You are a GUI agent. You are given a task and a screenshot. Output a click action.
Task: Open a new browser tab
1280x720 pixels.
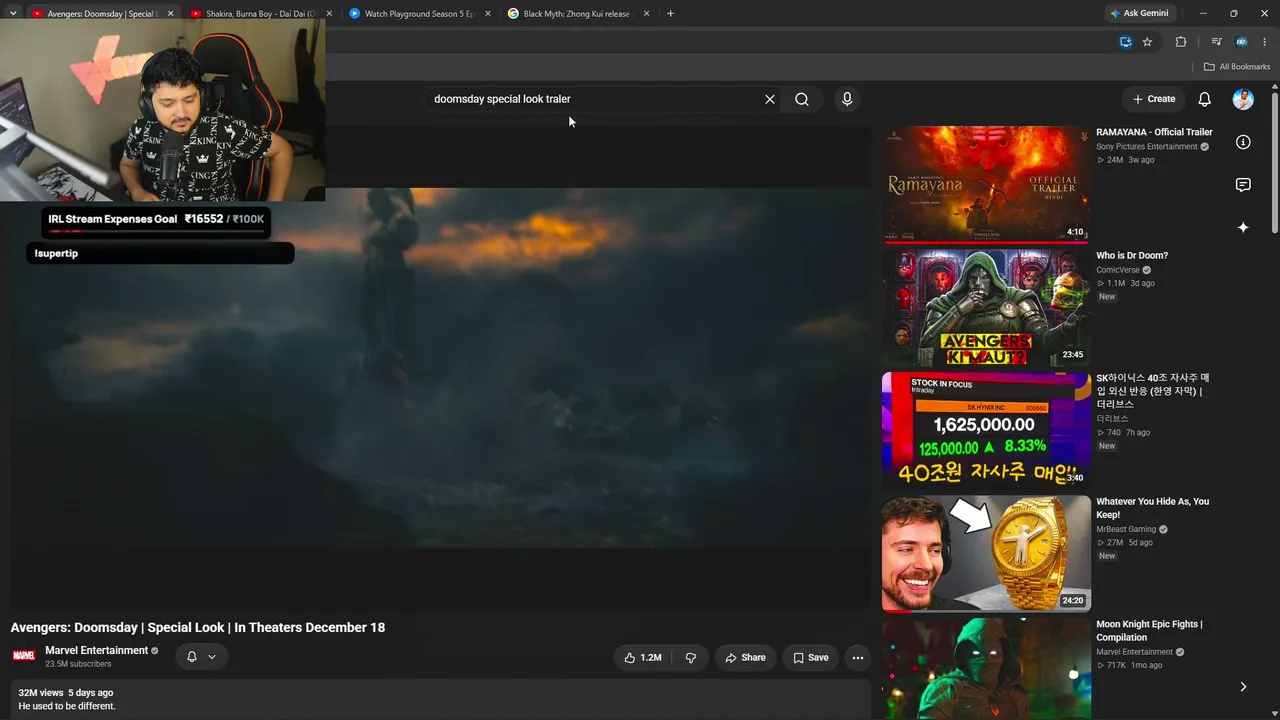pyautogui.click(x=670, y=14)
